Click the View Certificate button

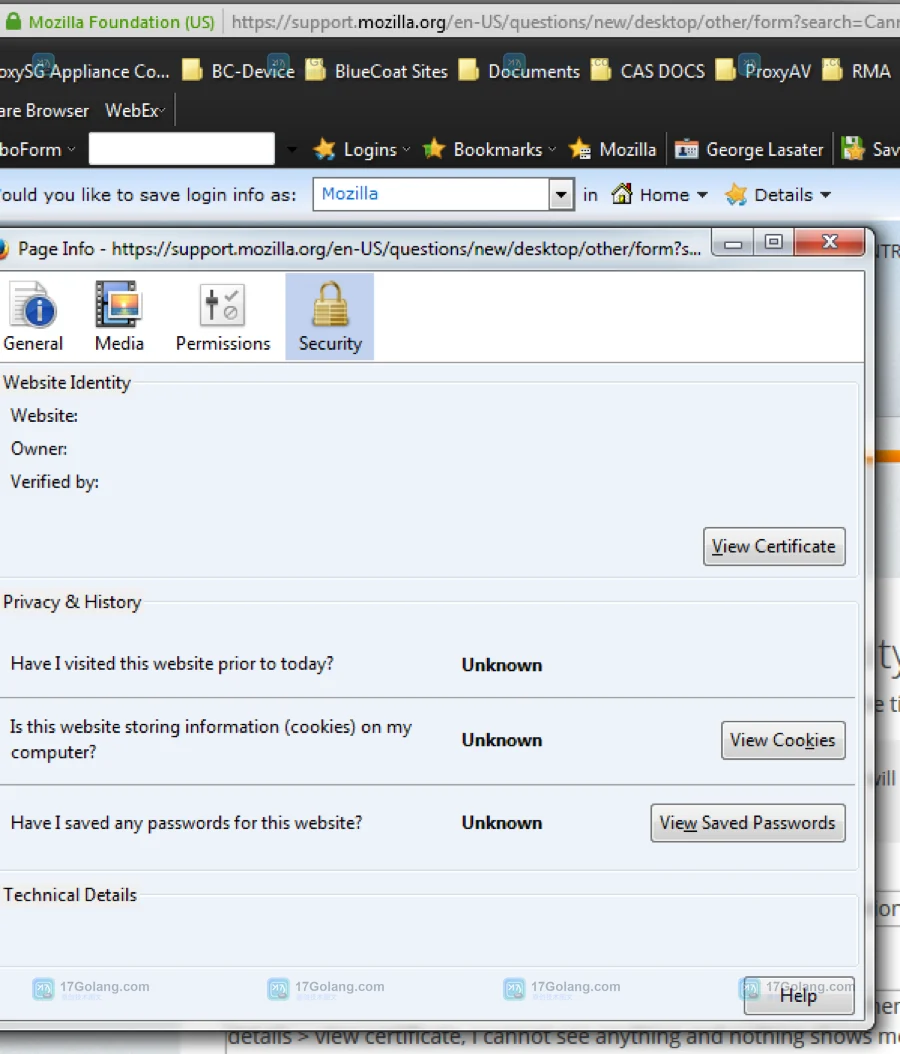click(774, 546)
